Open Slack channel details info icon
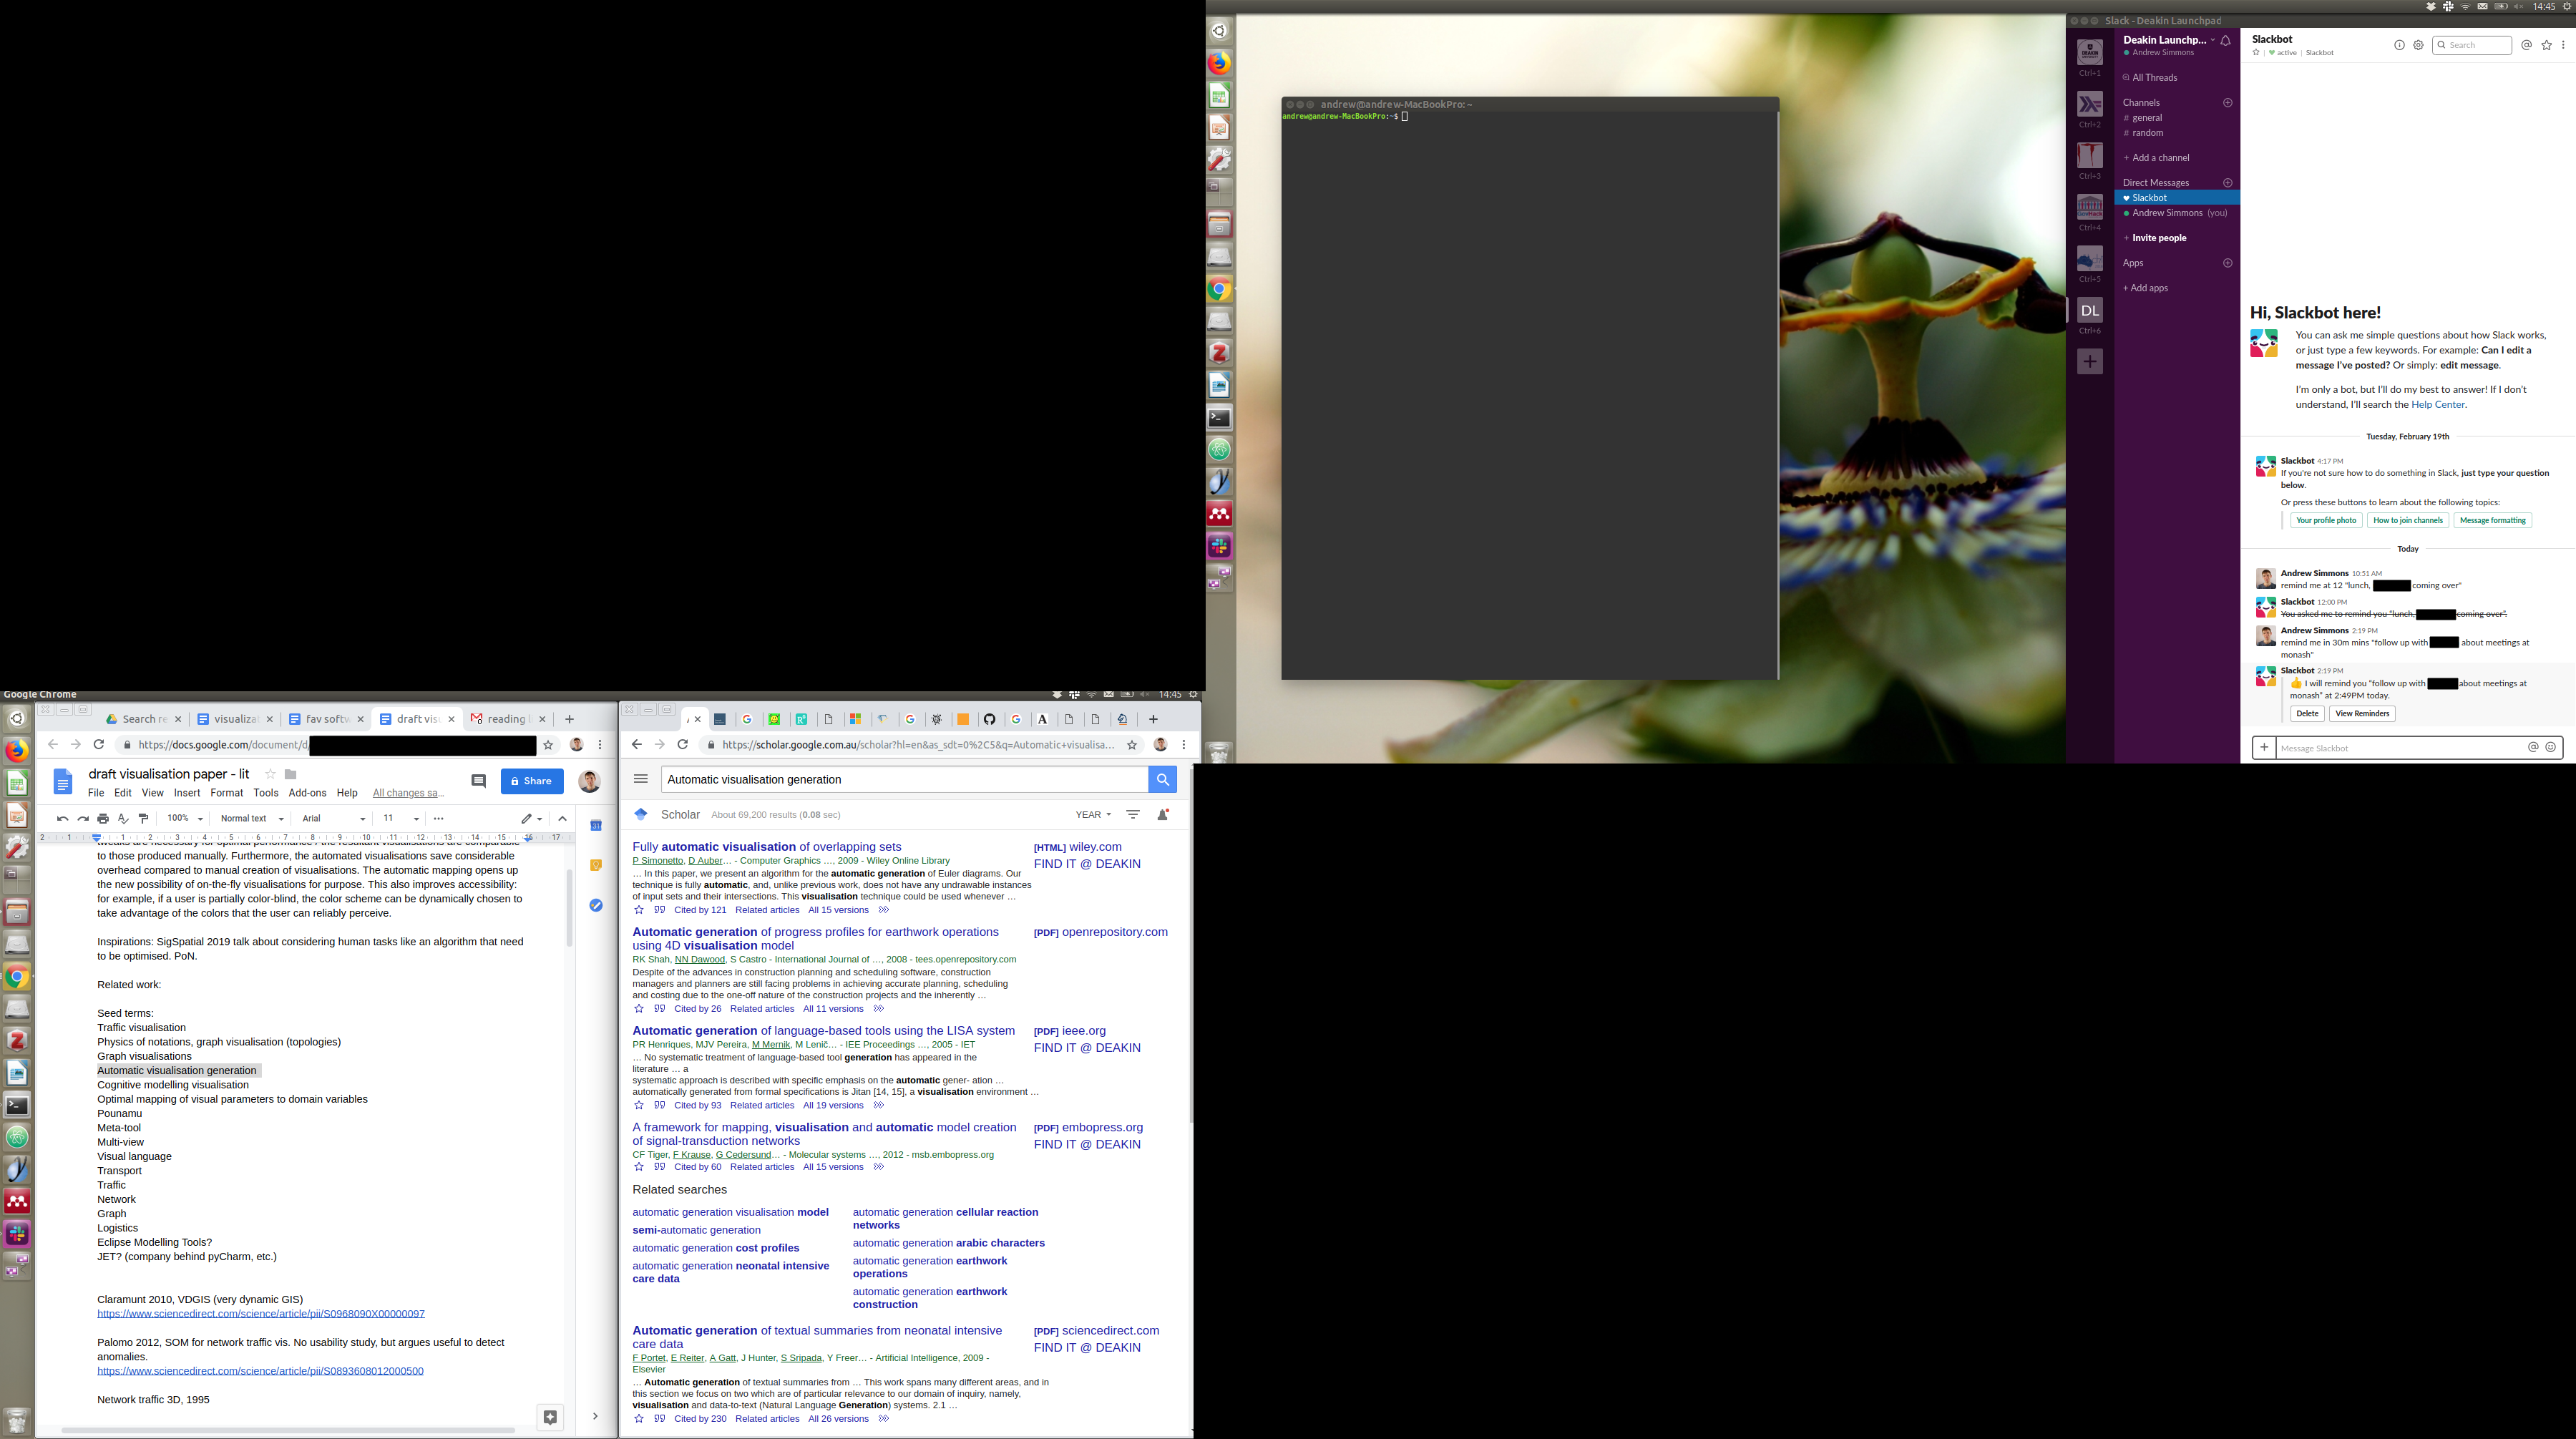2576x1439 pixels. tap(2399, 45)
